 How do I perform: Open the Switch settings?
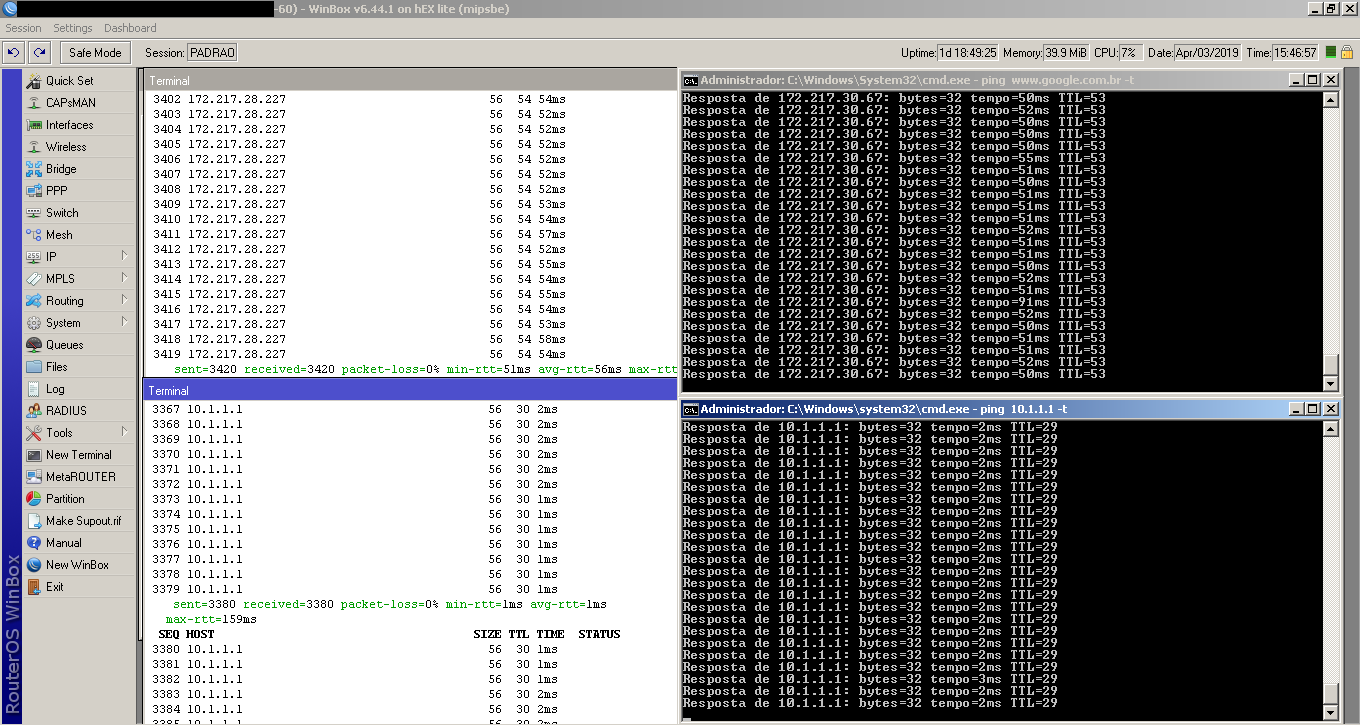pyautogui.click(x=62, y=213)
